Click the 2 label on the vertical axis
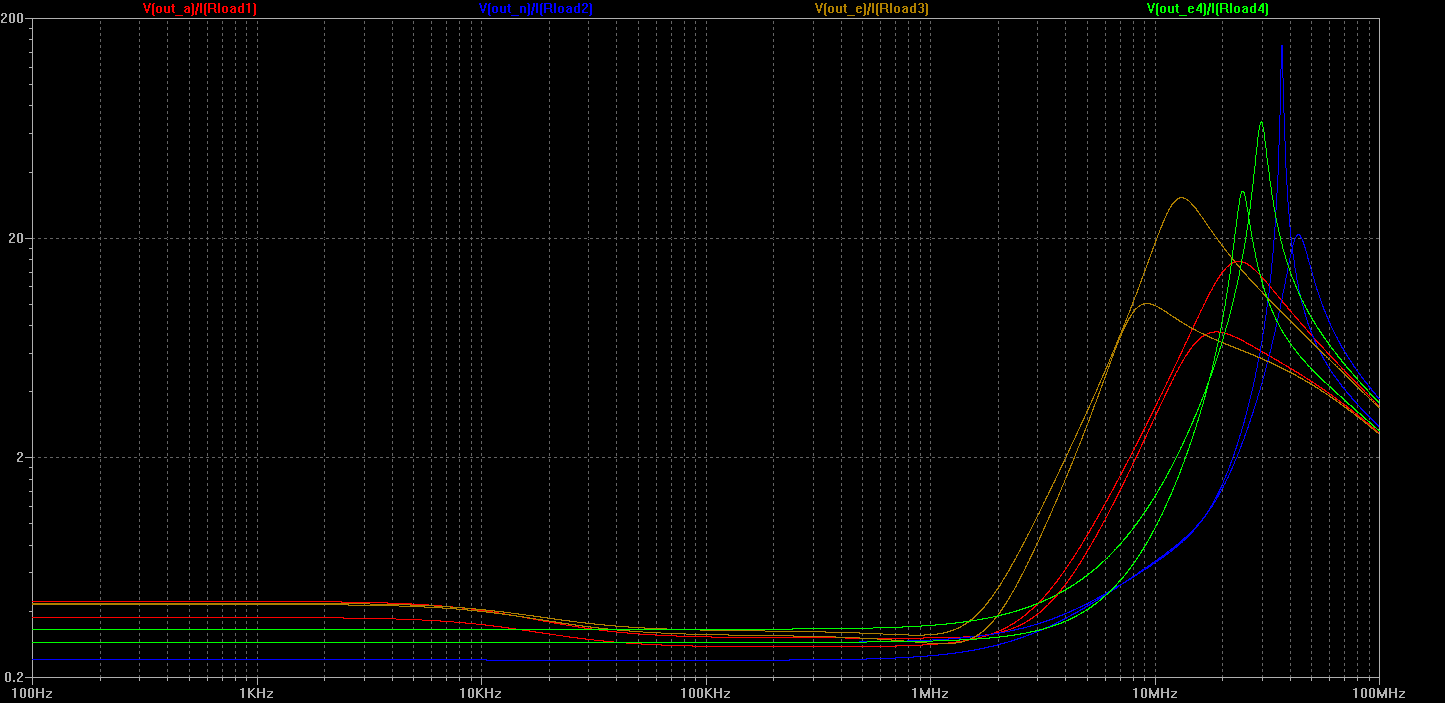The image size is (1445, 703). 23,458
